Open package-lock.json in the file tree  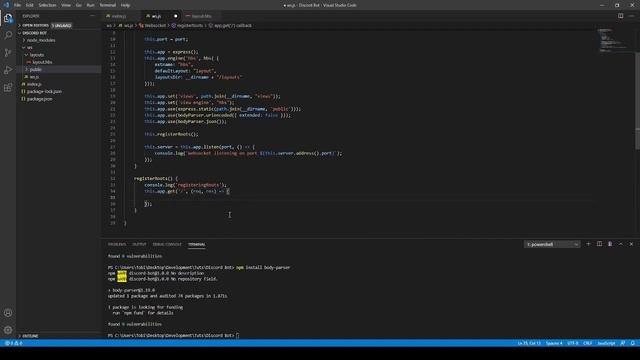44,92
